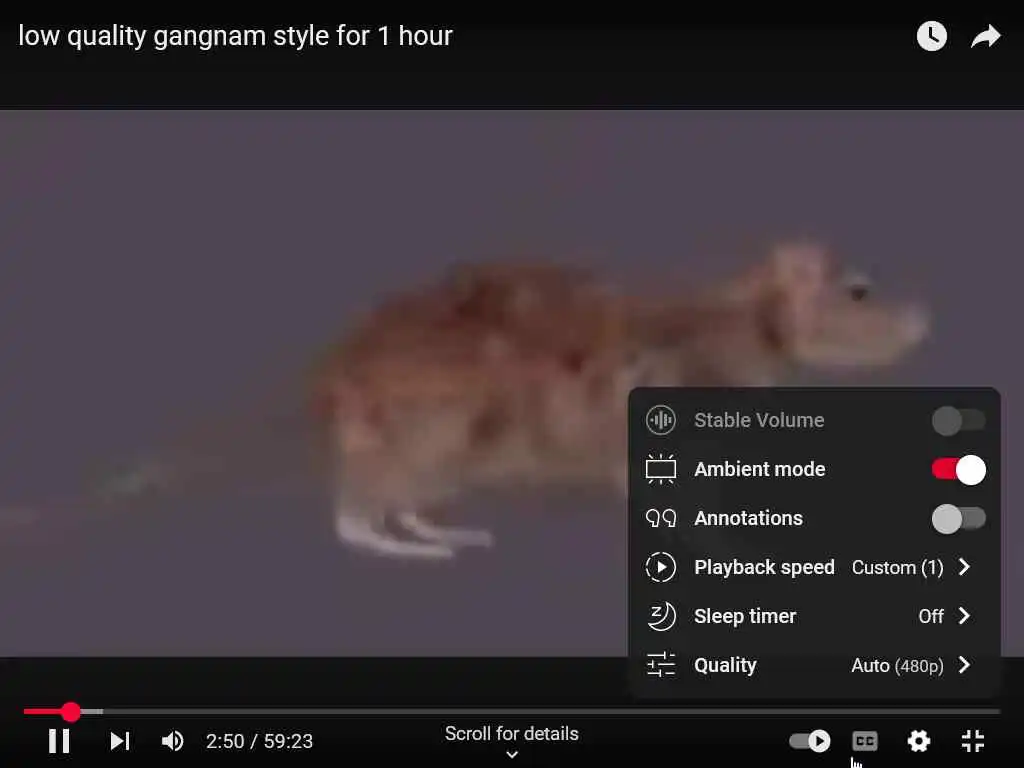Click the Ambient mode label
This screenshot has height=768, width=1024.
point(760,469)
